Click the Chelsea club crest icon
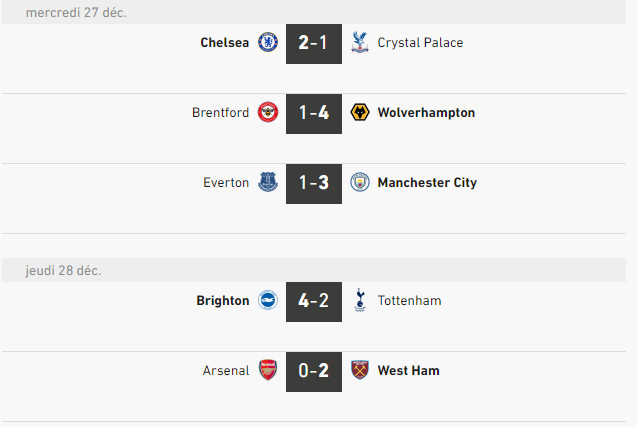The height and width of the screenshot is (427, 638). pyautogui.click(x=268, y=43)
